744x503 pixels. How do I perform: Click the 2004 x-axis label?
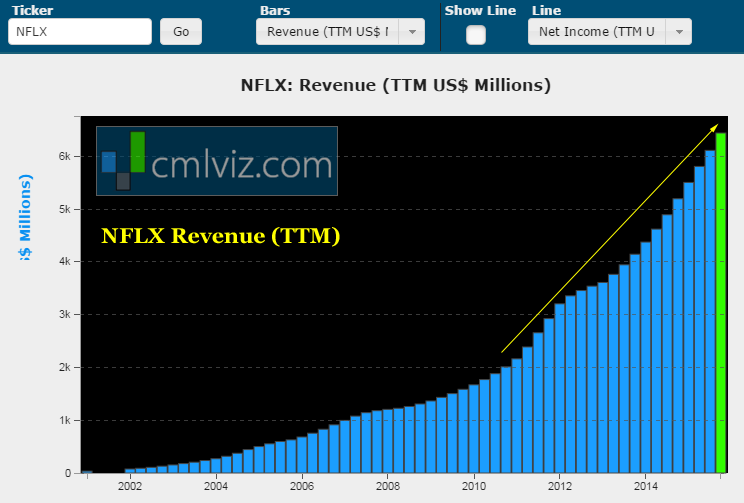point(216,486)
